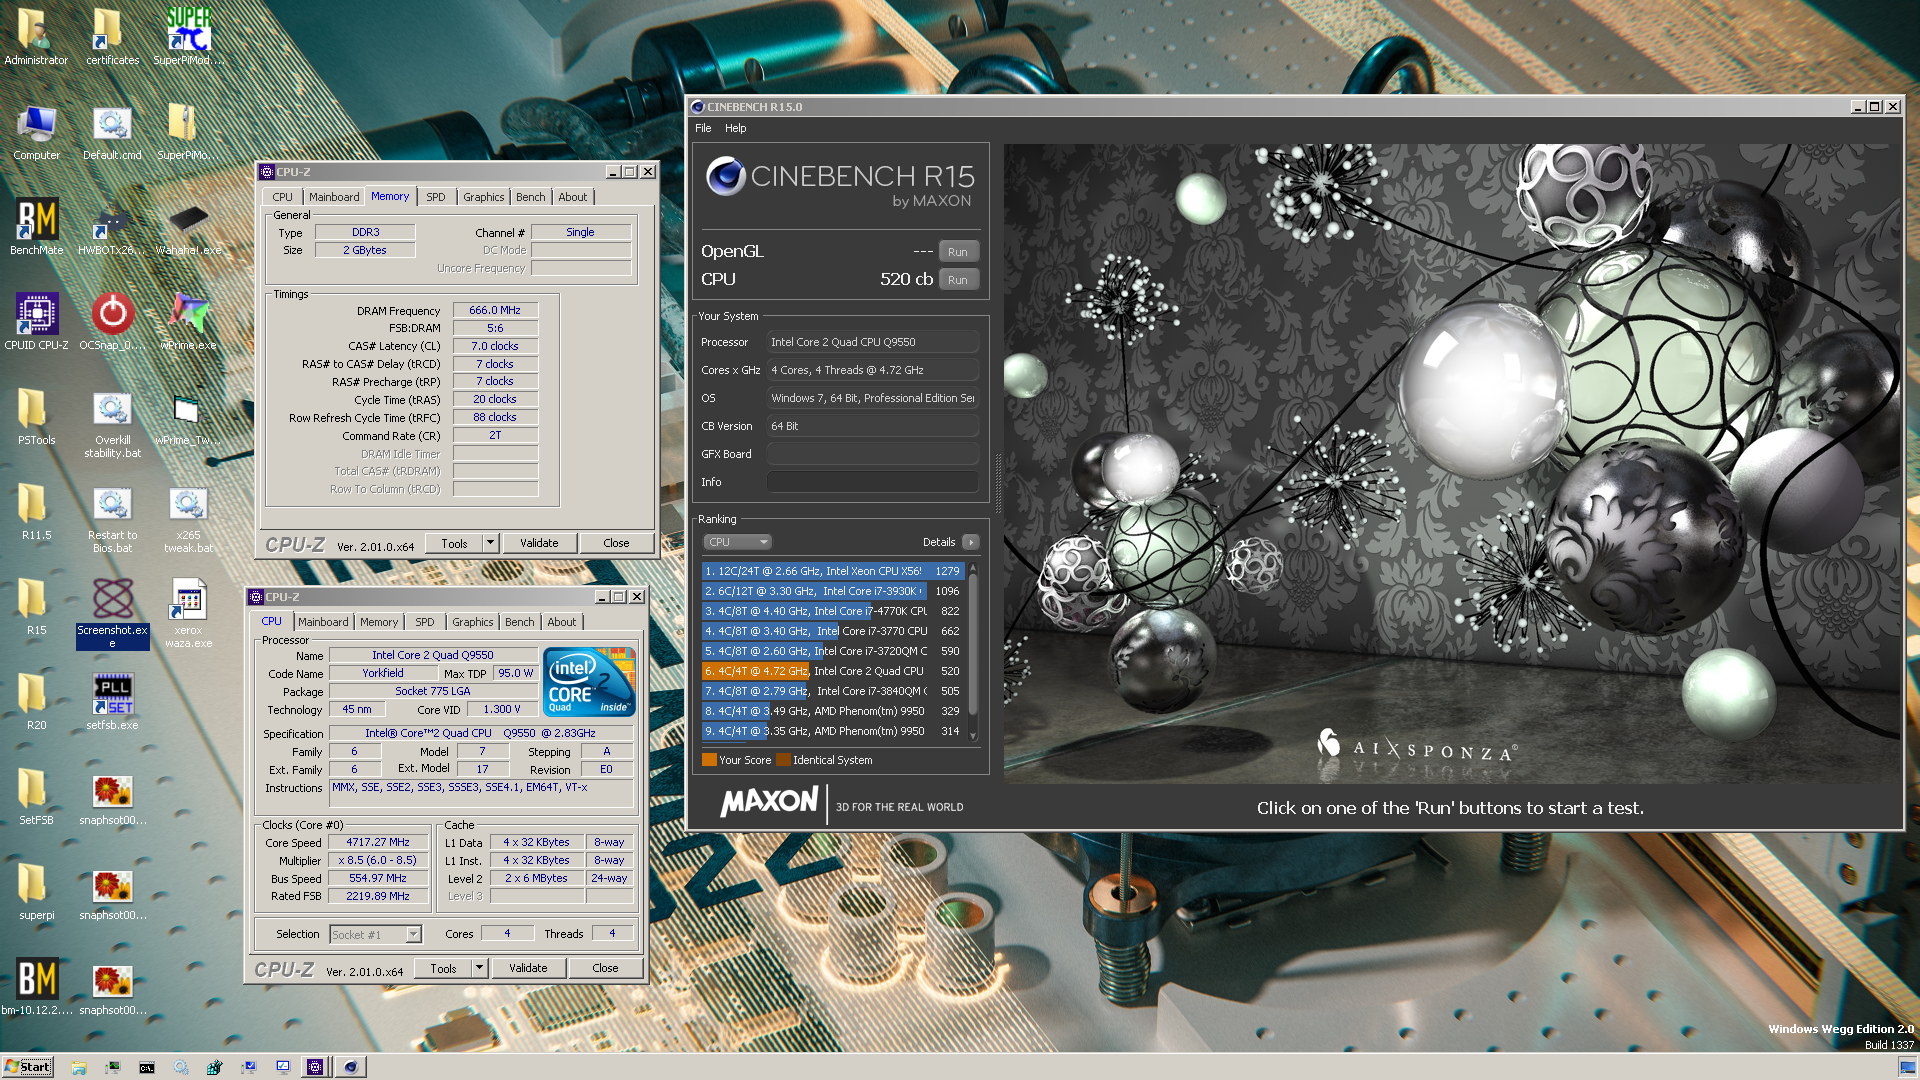The height and width of the screenshot is (1080, 1920).
Task: Select the Core 2 Quad ranking row scoring 520
Action: click(833, 671)
